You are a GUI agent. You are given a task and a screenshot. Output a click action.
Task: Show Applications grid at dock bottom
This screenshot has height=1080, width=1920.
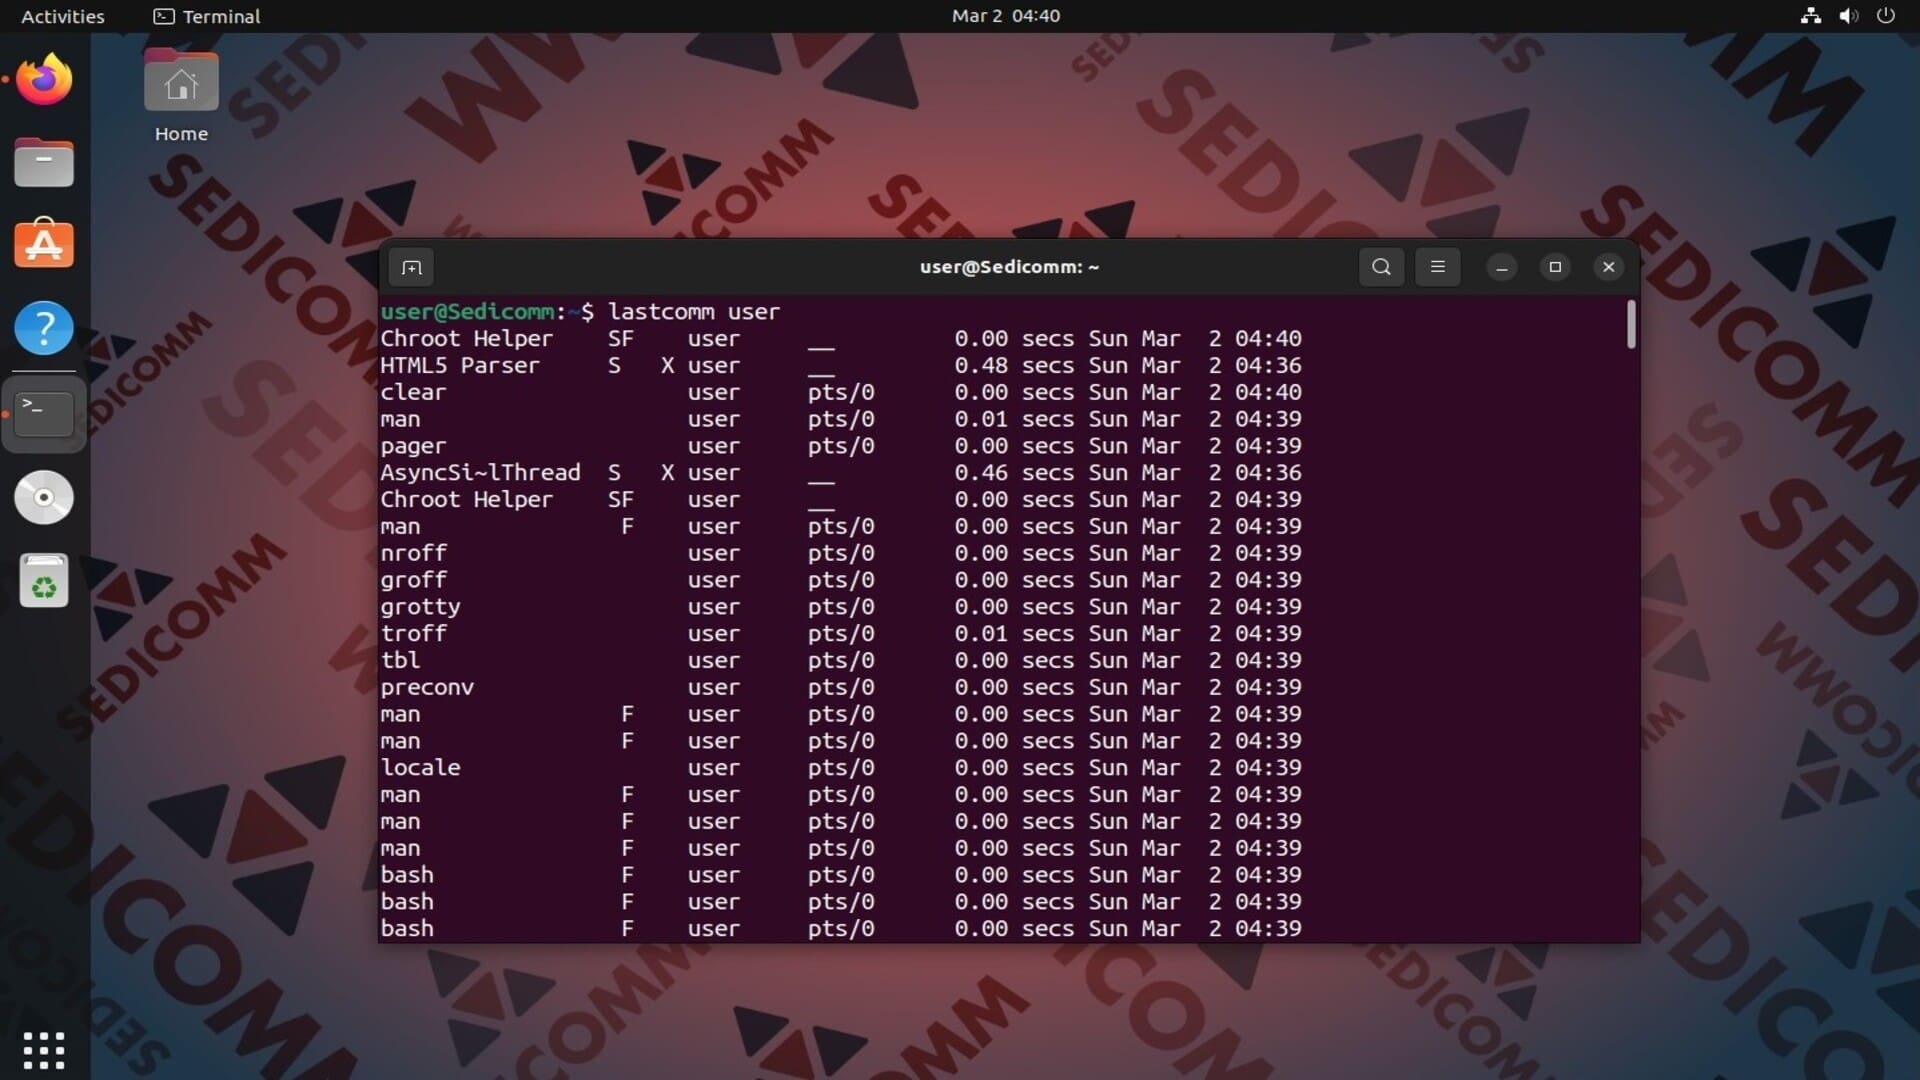tap(44, 1050)
